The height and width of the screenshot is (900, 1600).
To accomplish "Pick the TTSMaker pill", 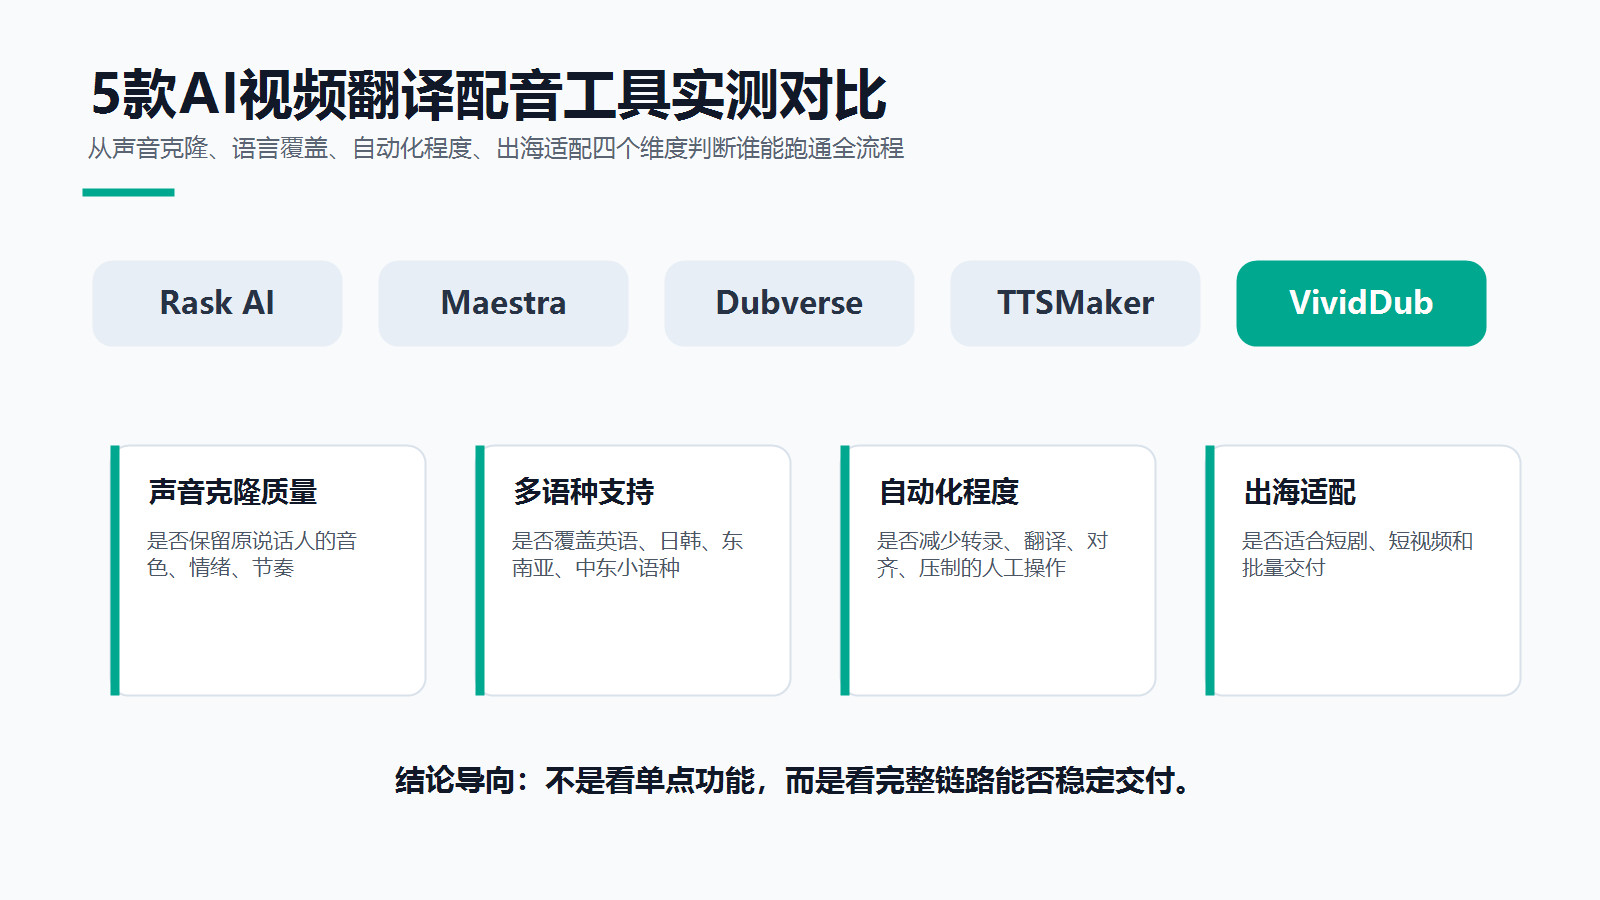I will (x=1075, y=303).
